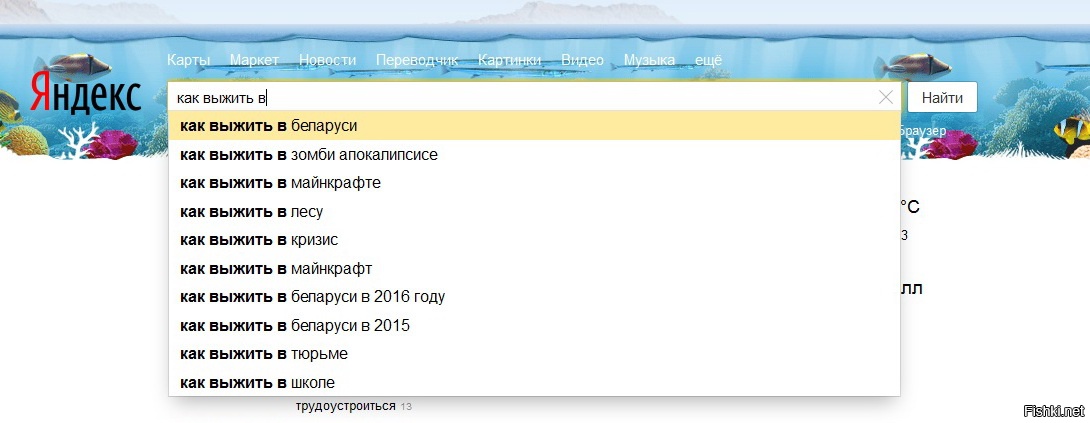
Task: Choose suggestion "как выжить в зомби апокалипсисе"
Action: pyautogui.click(x=310, y=155)
